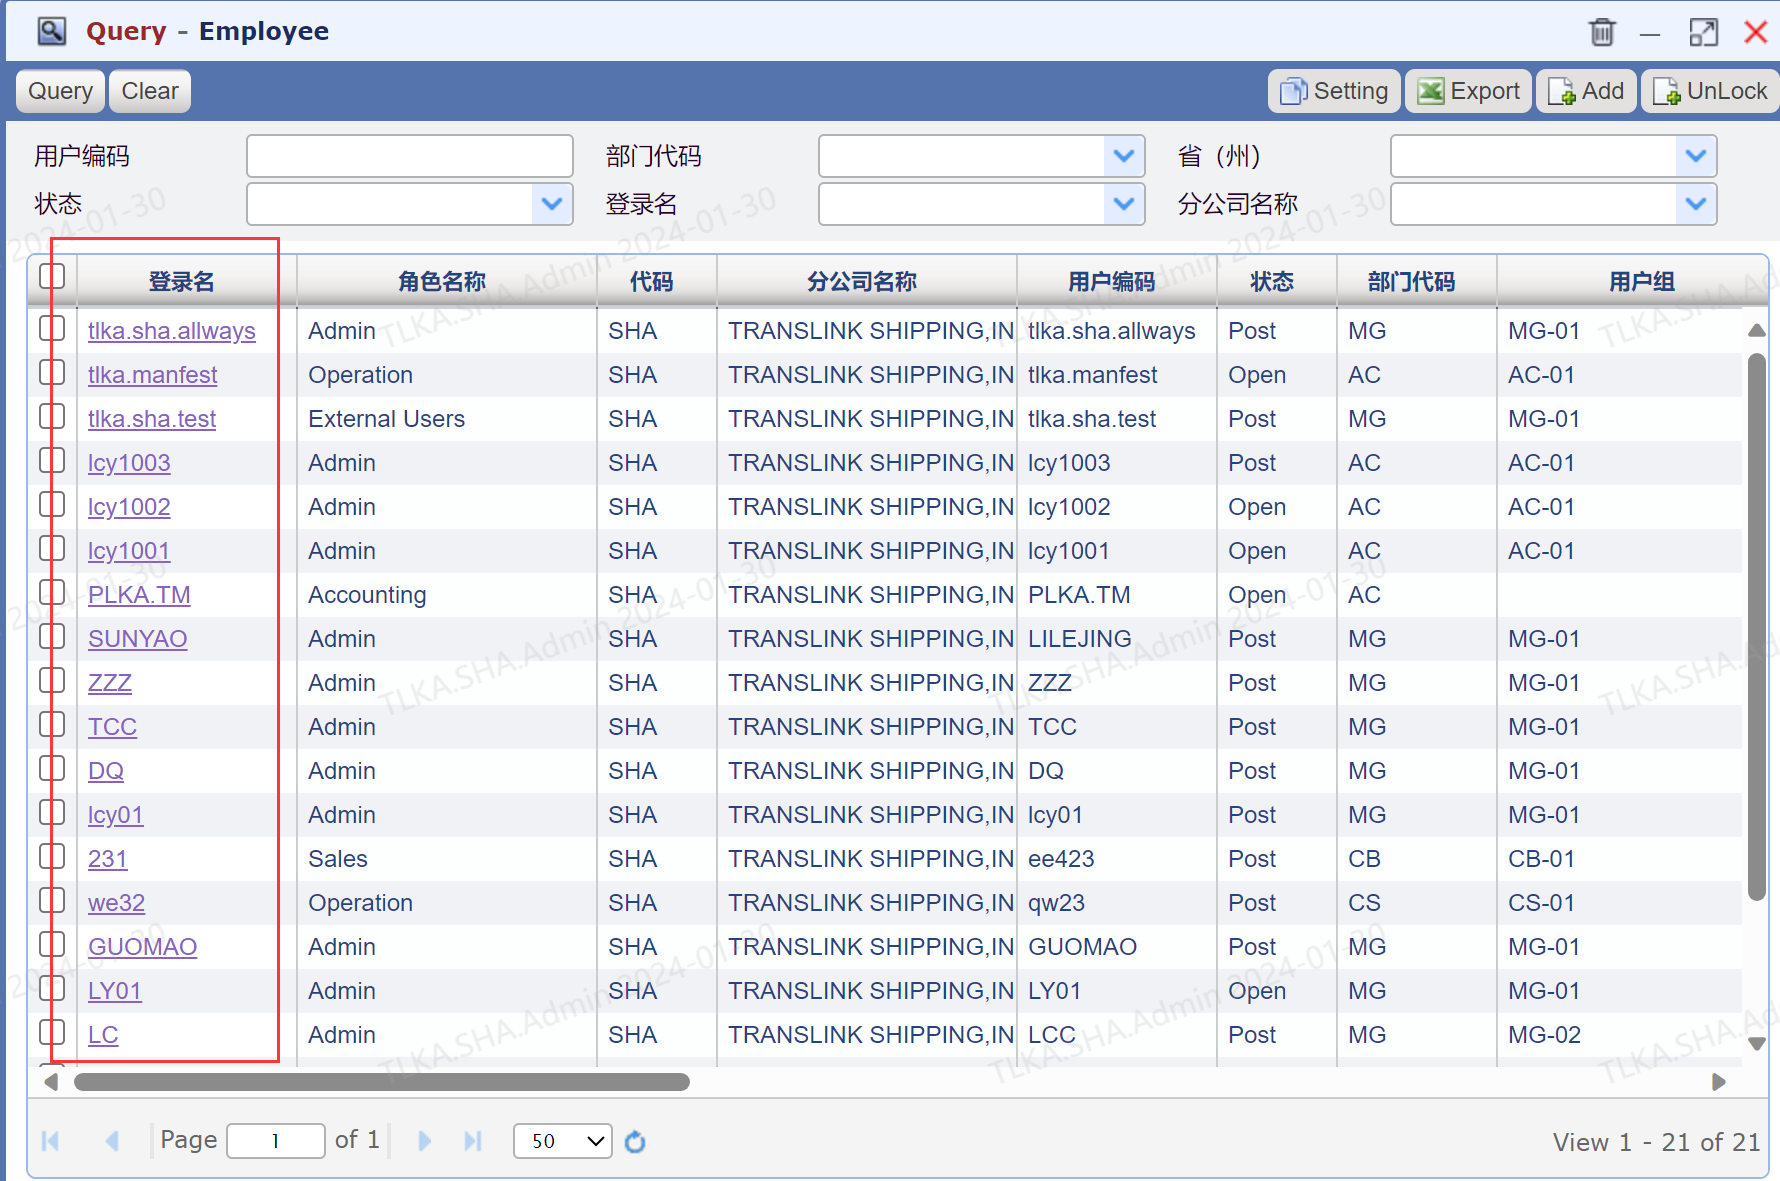Open the tlka.sha.allways employee link
The image size is (1780, 1181).
tap(172, 331)
